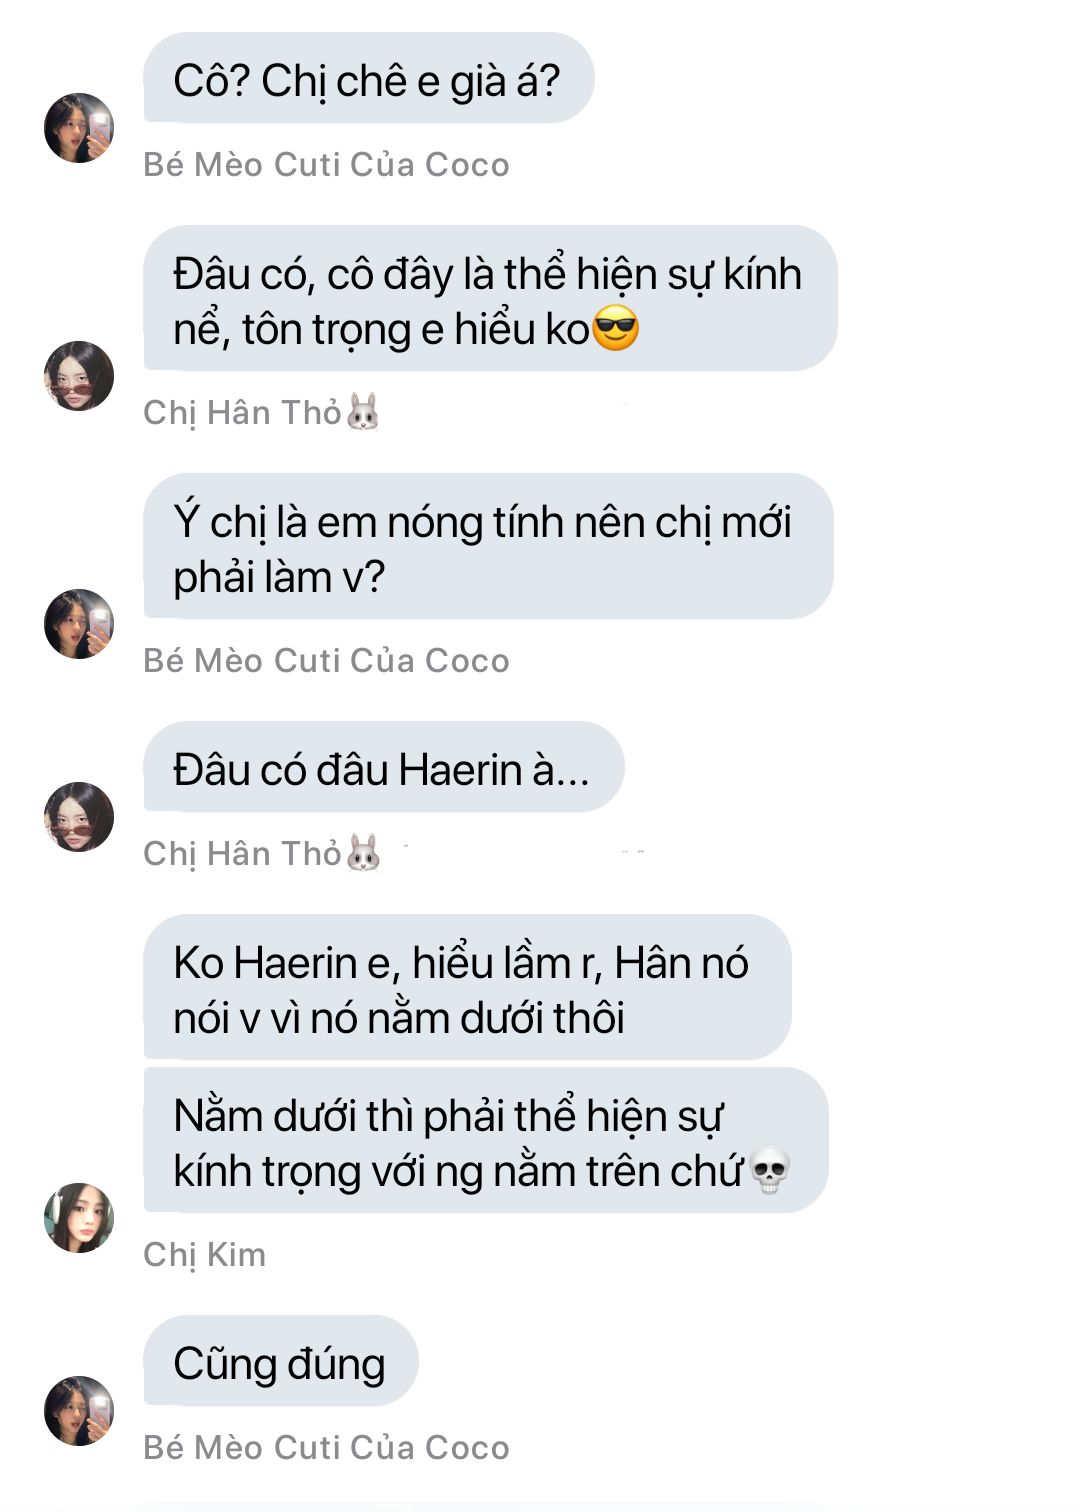Select the 'Đâu có, cô đây là thể hiện' bubble

click(x=490, y=298)
